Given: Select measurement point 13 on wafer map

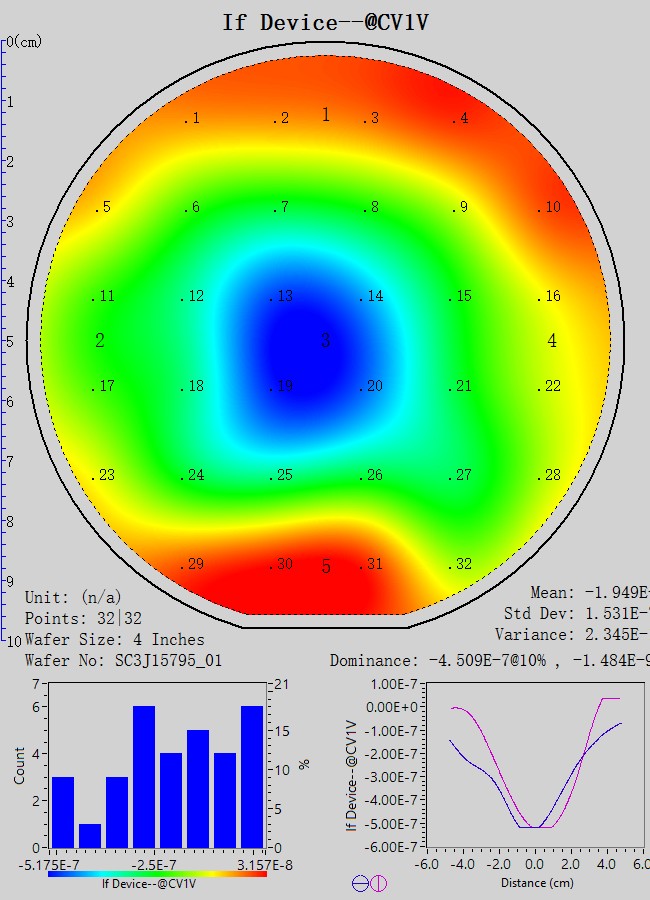Looking at the screenshot, I should click(283, 296).
